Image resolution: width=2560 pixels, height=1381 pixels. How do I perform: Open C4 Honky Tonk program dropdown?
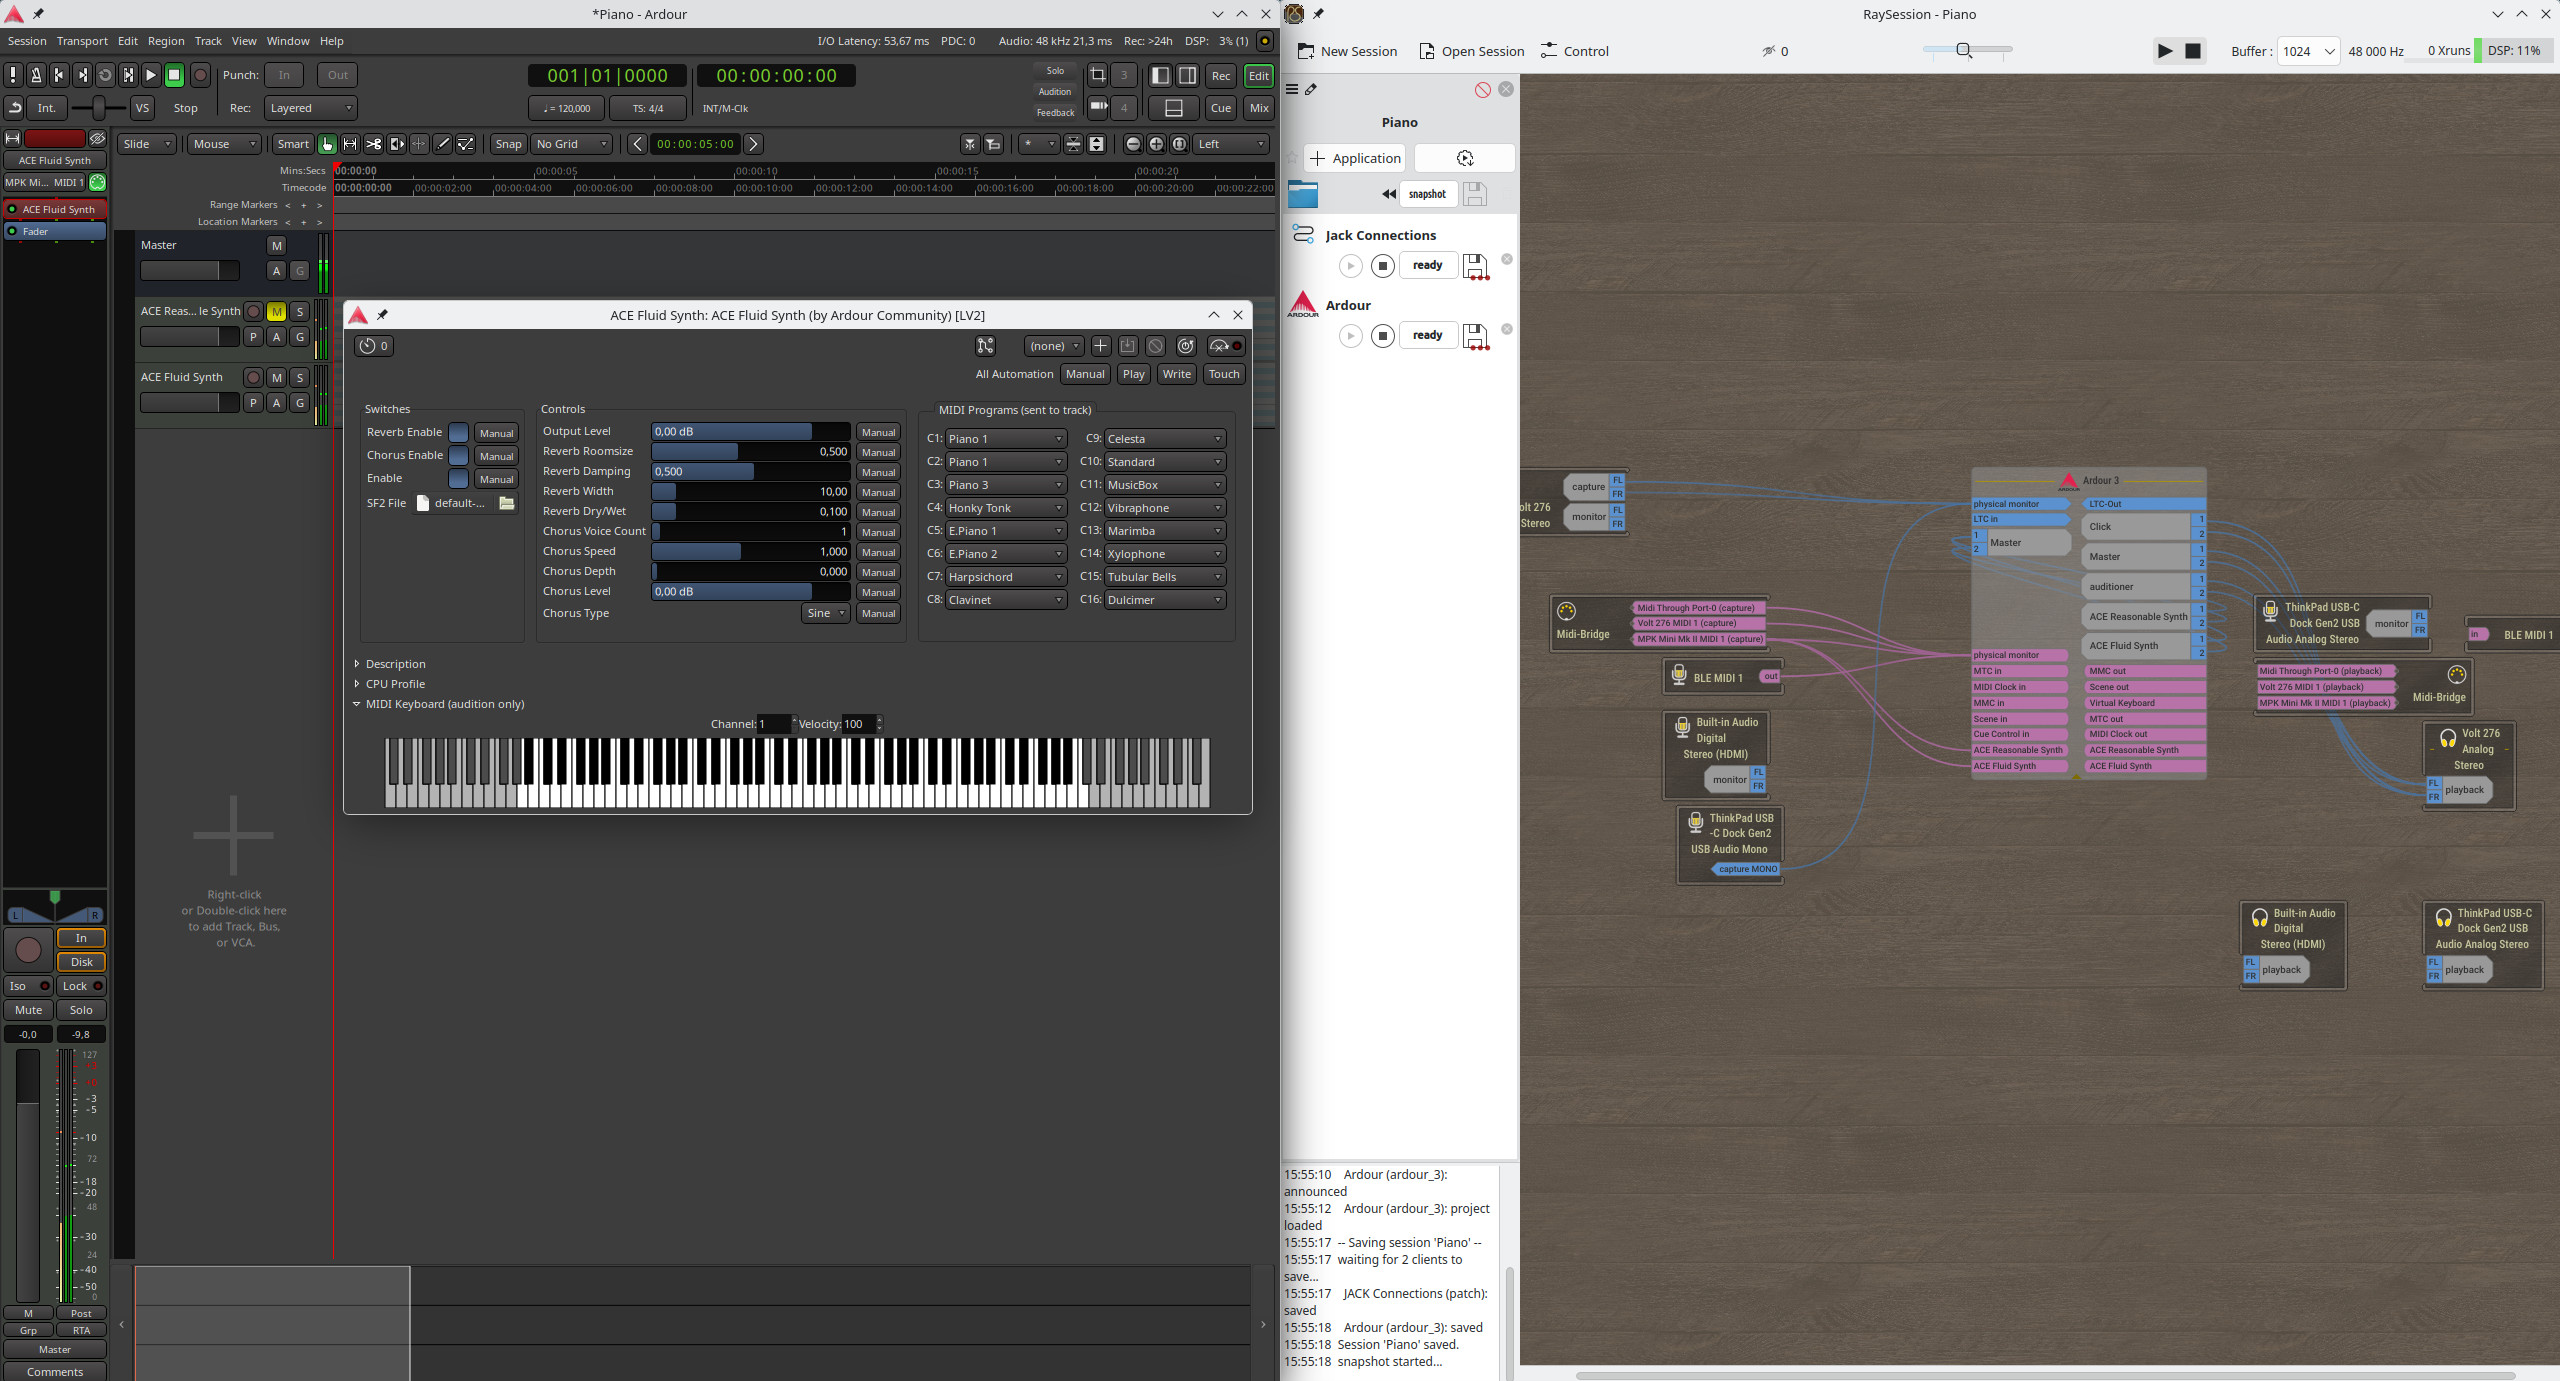(1005, 508)
